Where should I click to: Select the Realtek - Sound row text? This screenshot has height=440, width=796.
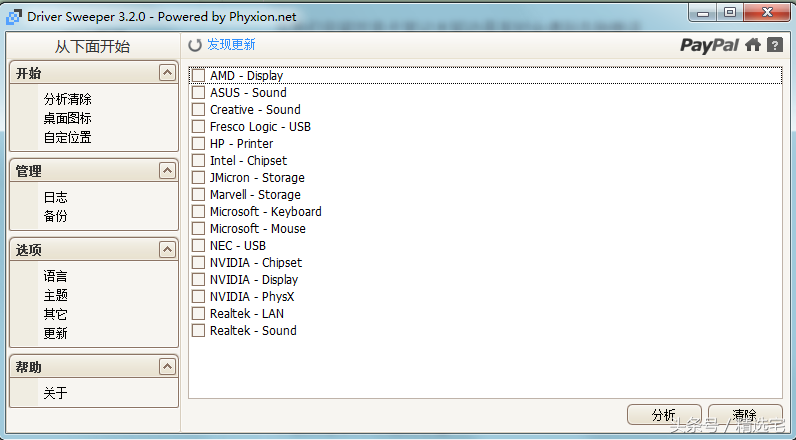click(x=253, y=330)
